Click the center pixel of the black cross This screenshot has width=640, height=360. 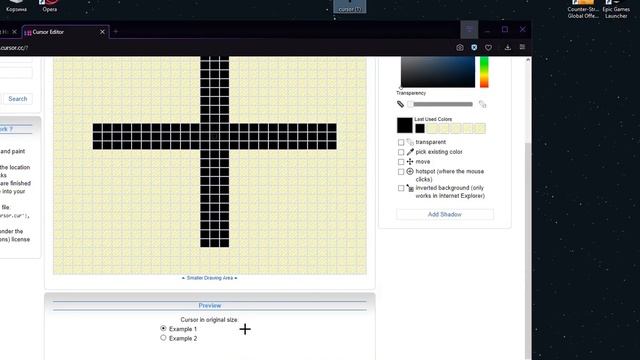pos(215,136)
